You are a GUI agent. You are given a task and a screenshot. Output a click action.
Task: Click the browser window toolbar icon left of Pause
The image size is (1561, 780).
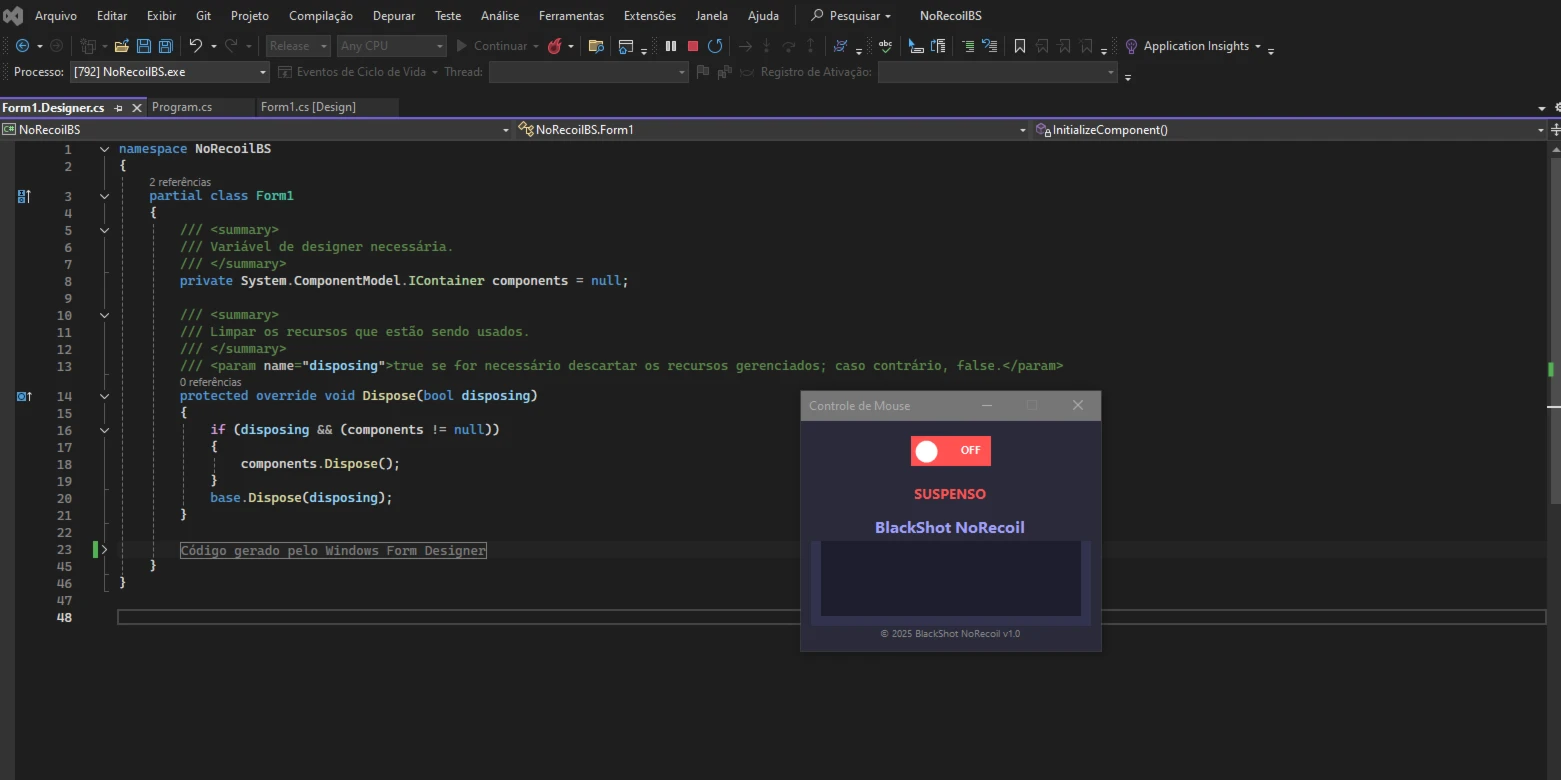[626, 46]
